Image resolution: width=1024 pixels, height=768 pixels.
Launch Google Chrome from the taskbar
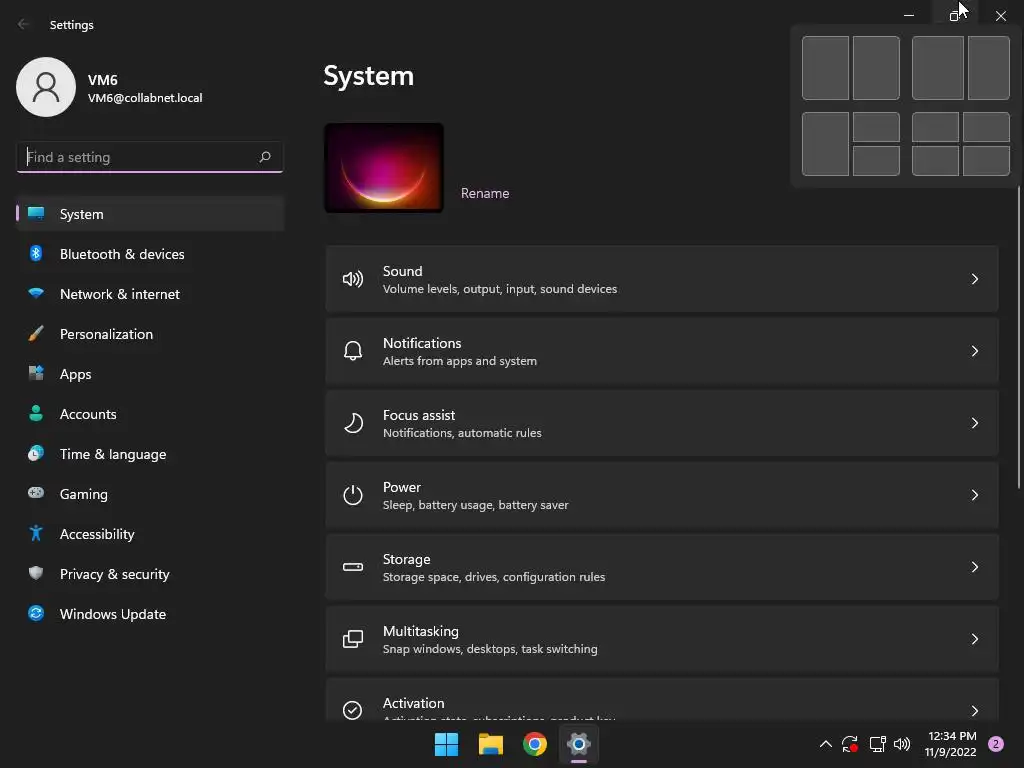coord(535,744)
